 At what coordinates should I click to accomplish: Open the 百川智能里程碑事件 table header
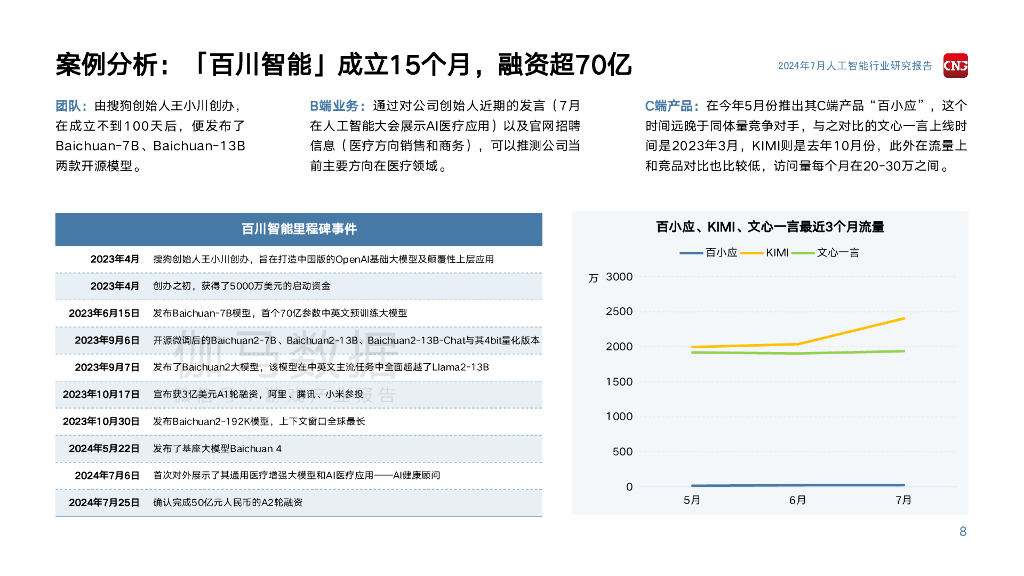[299, 229]
